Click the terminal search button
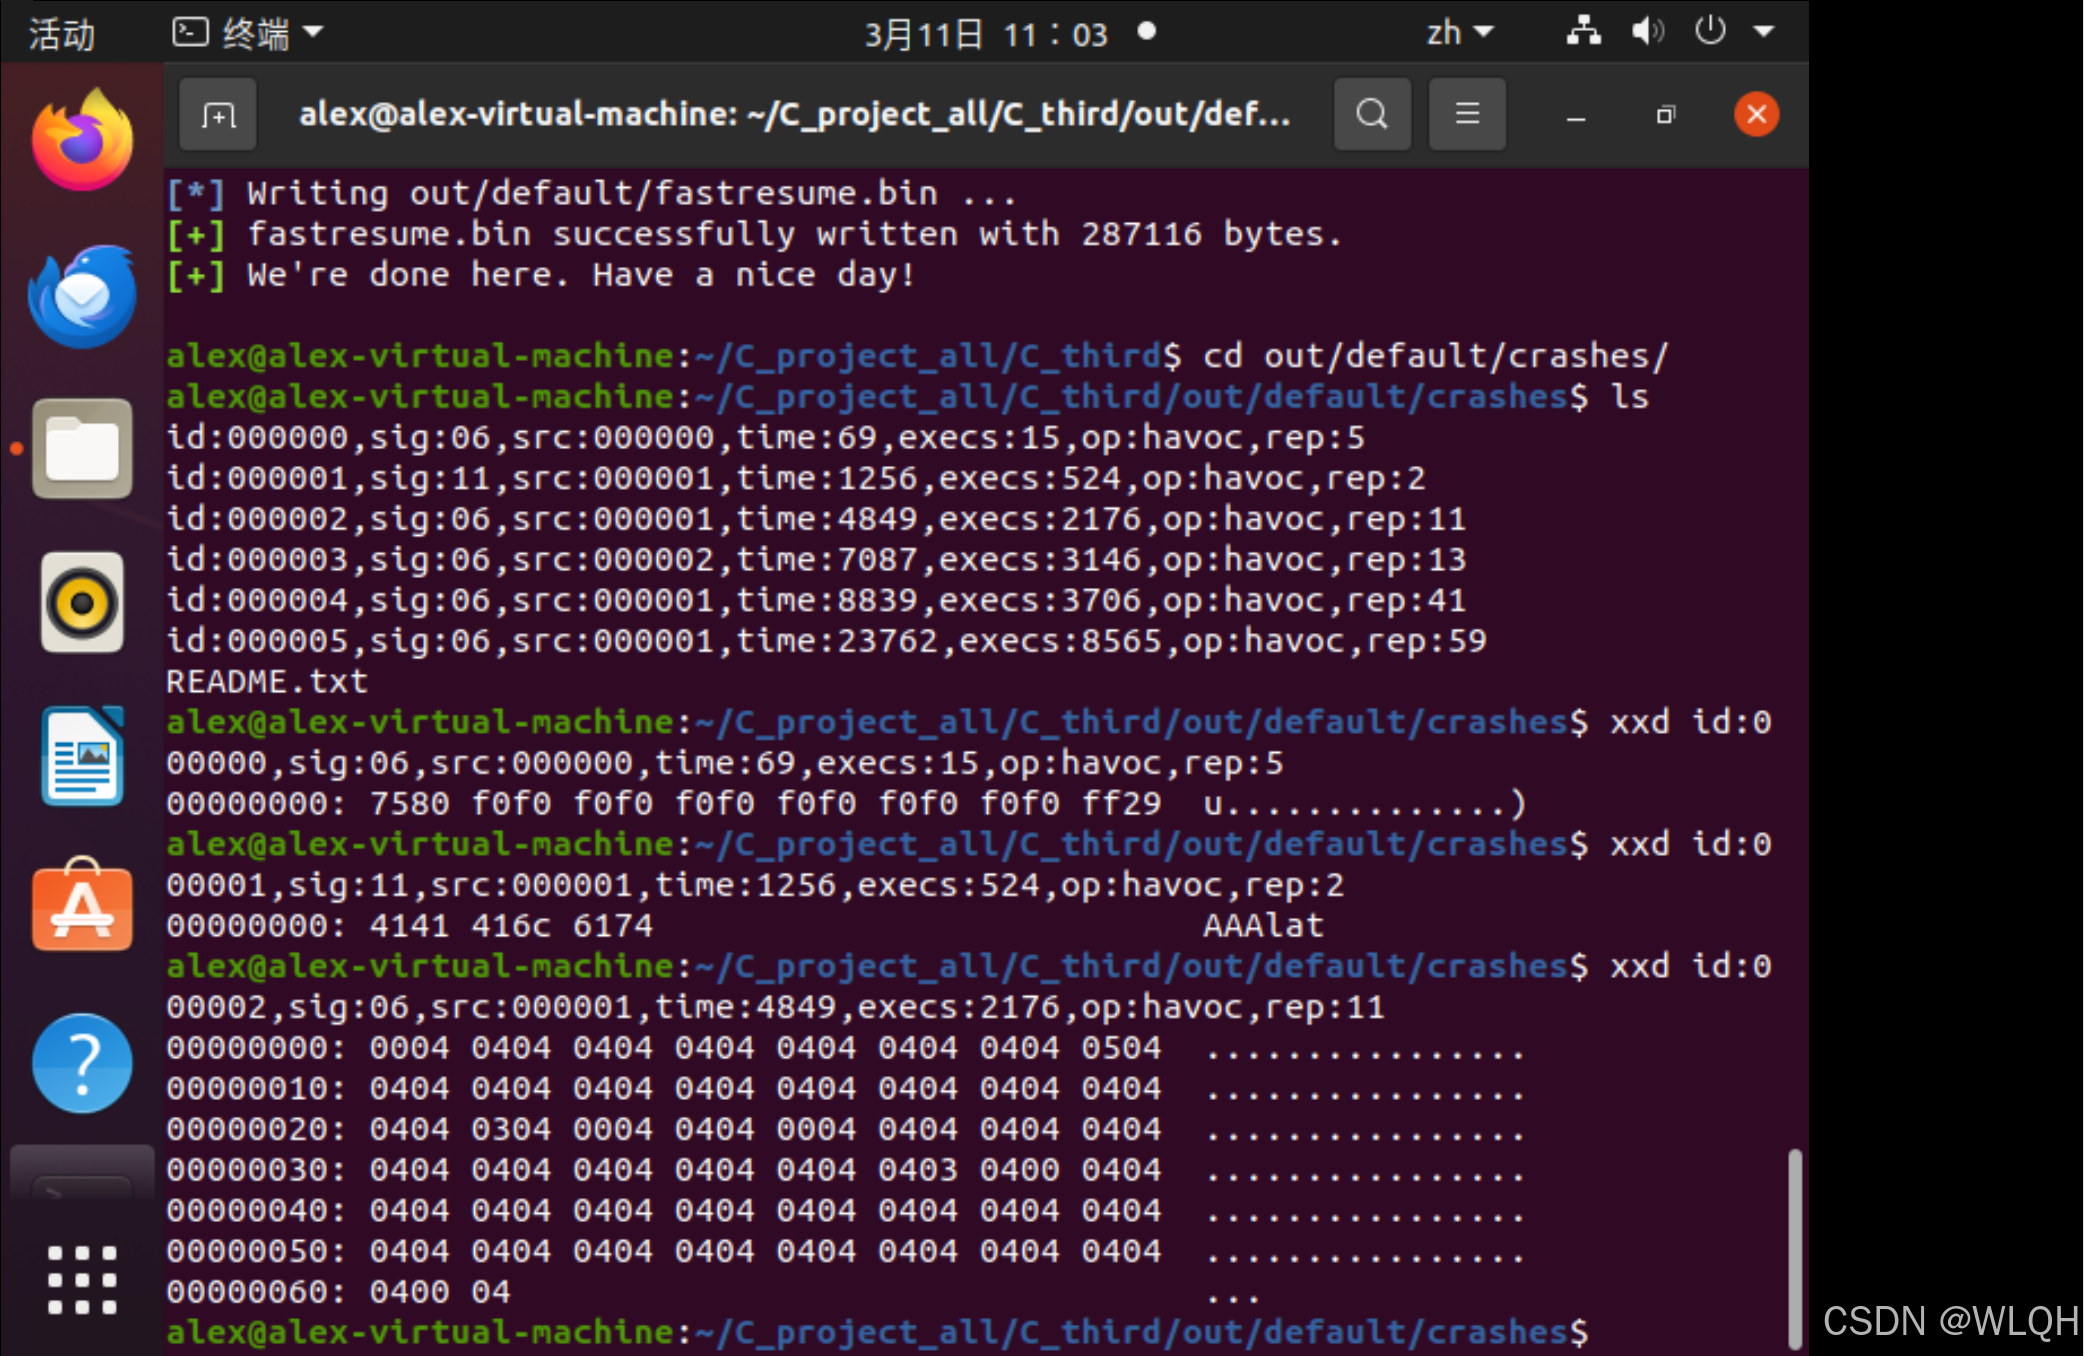 click(1372, 115)
